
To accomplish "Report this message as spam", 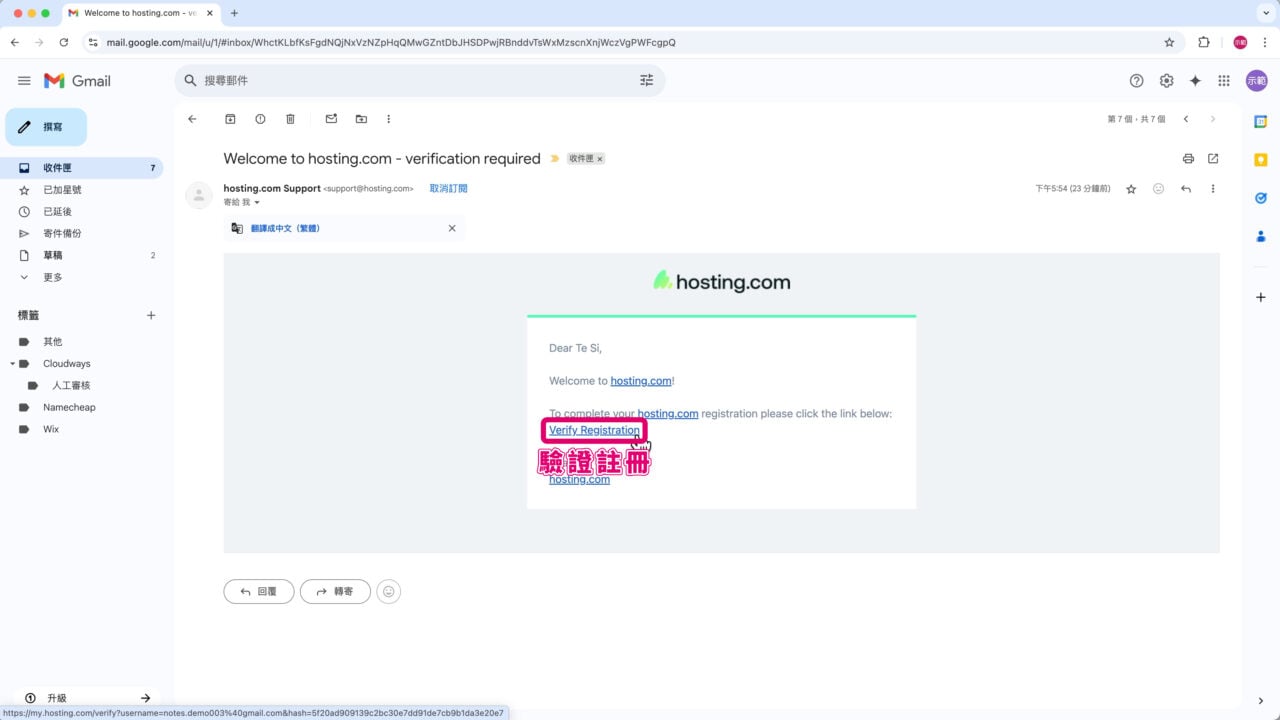I will coord(260,119).
